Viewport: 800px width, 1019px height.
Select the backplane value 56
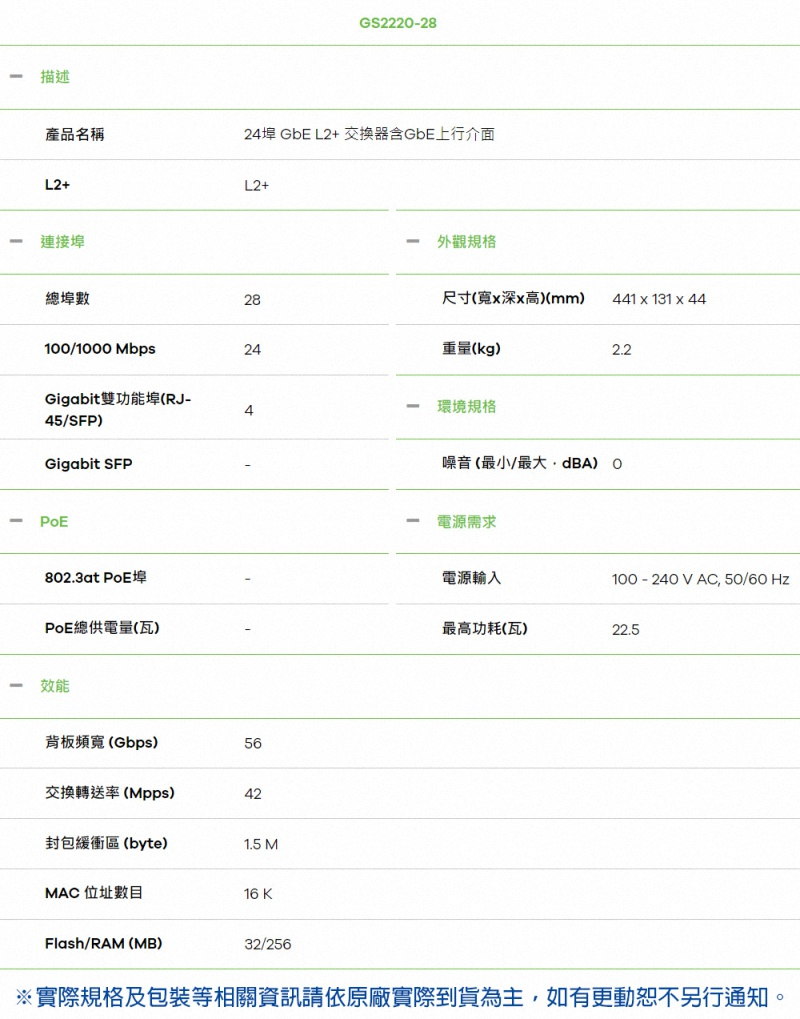click(x=253, y=743)
